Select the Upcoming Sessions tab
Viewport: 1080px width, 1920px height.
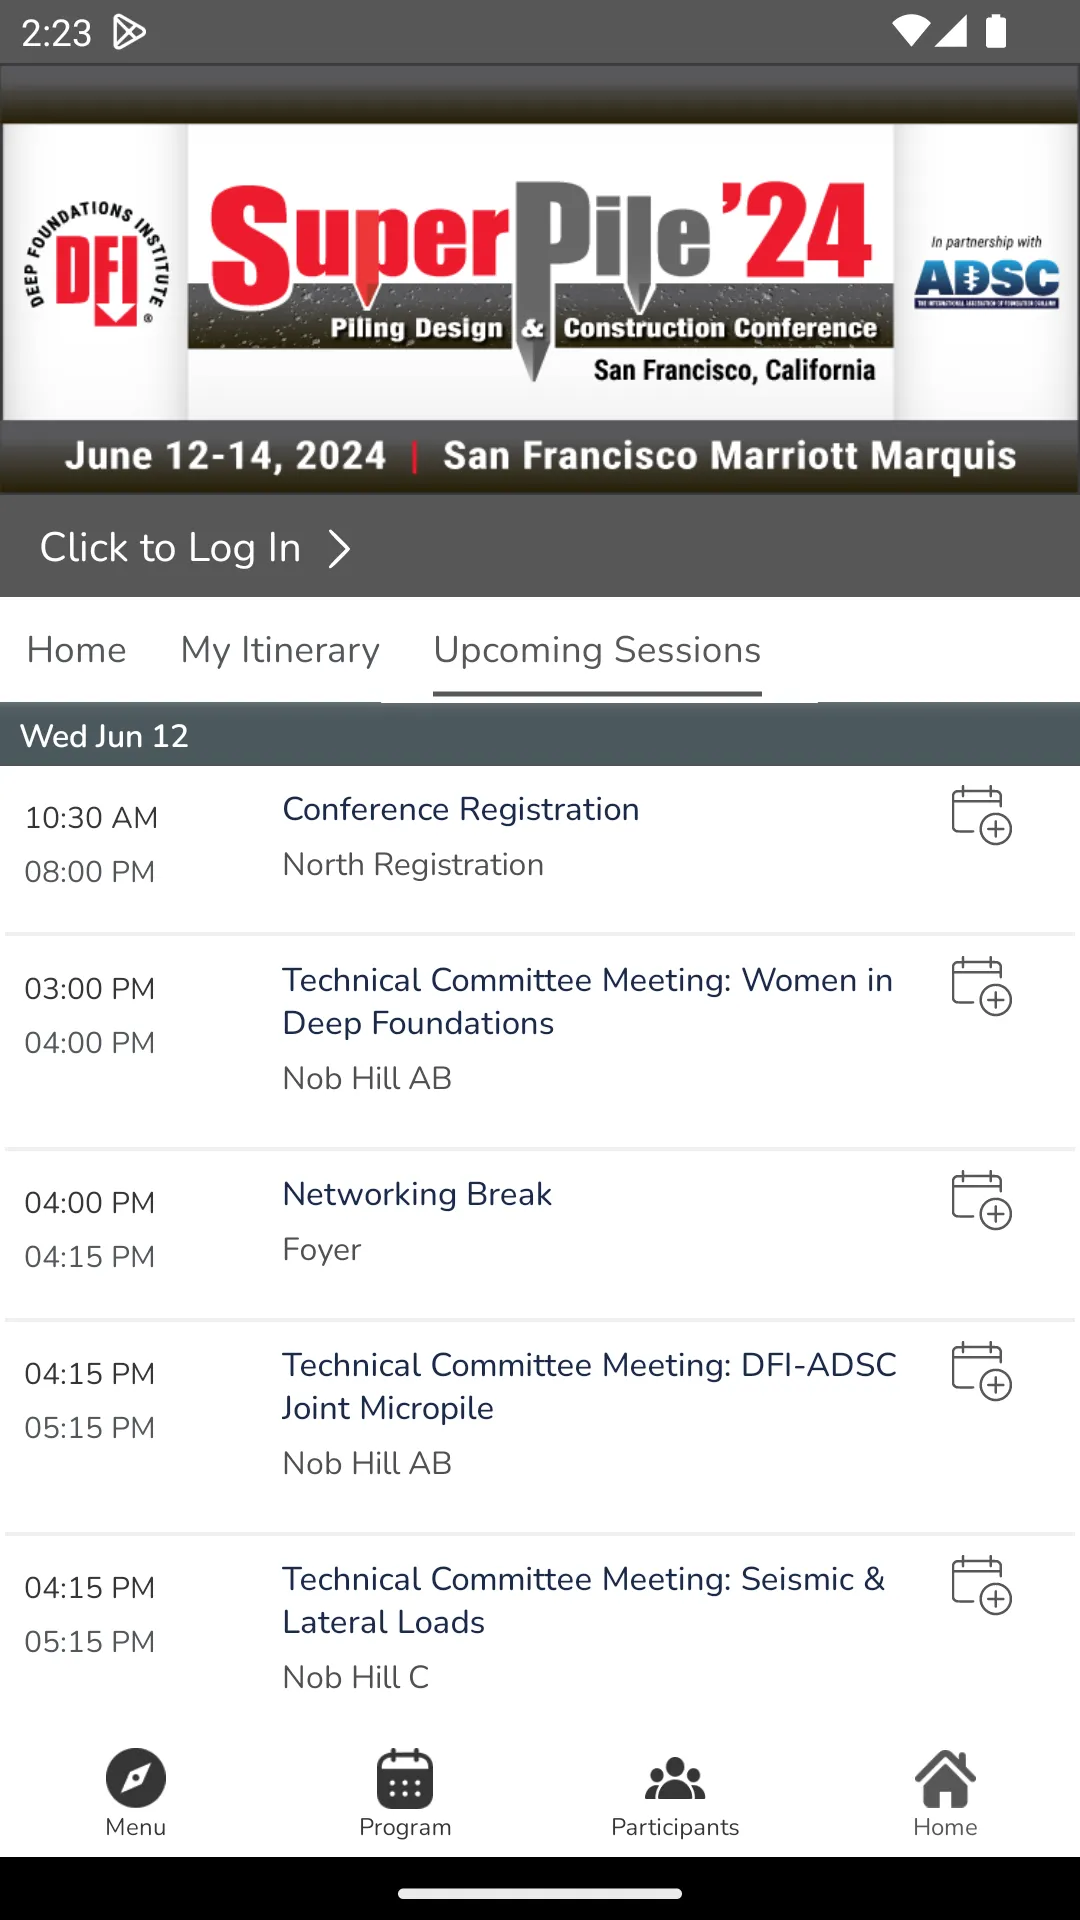597,650
